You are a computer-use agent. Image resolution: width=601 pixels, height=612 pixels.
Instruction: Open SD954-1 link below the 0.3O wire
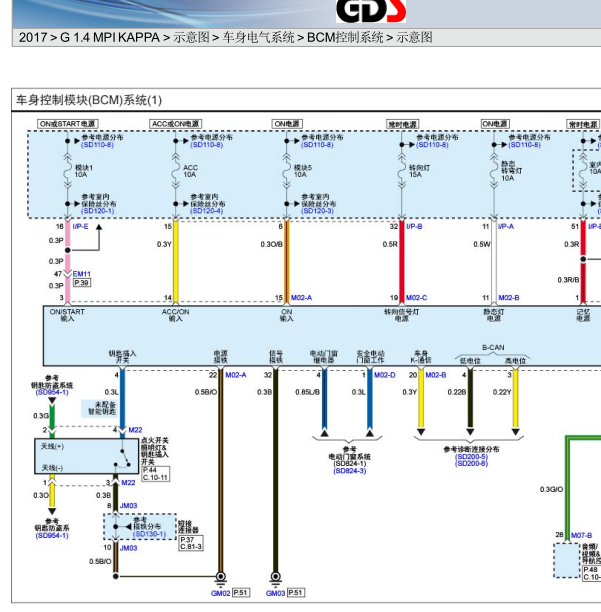52,536
